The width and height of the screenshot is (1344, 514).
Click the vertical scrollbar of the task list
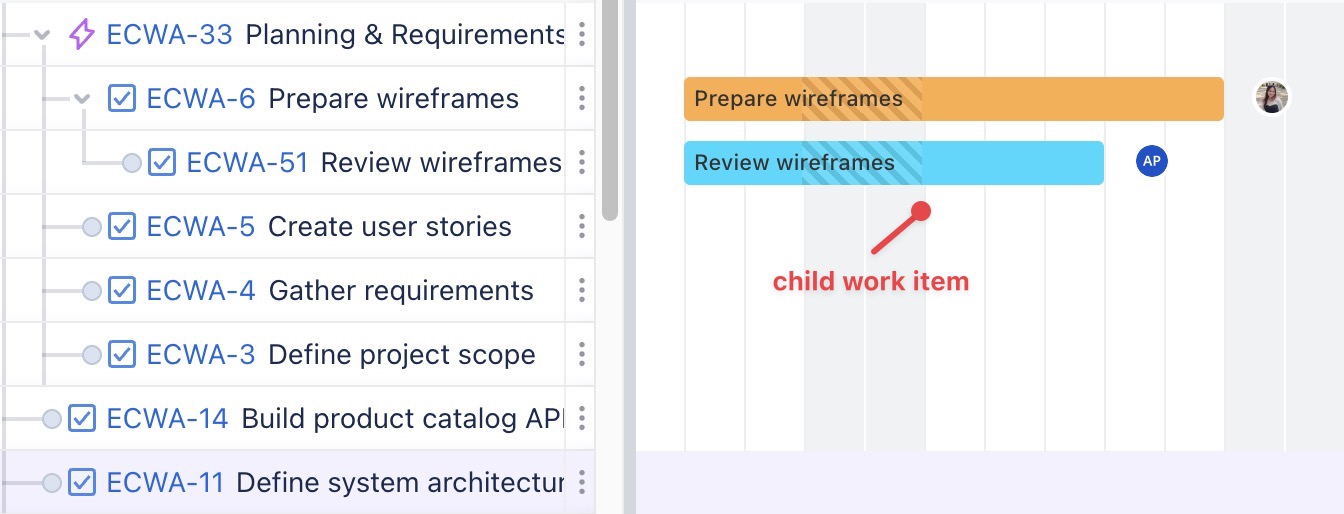click(x=610, y=110)
